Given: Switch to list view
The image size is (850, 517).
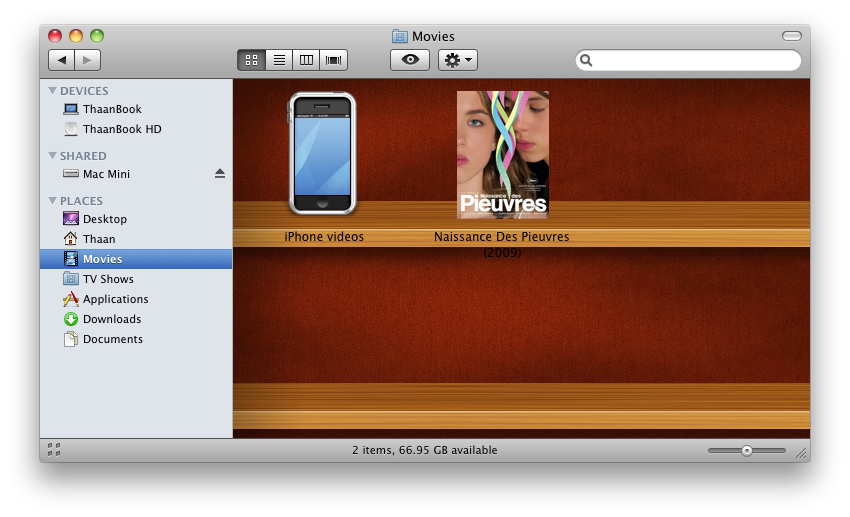Looking at the screenshot, I should click(x=279, y=60).
